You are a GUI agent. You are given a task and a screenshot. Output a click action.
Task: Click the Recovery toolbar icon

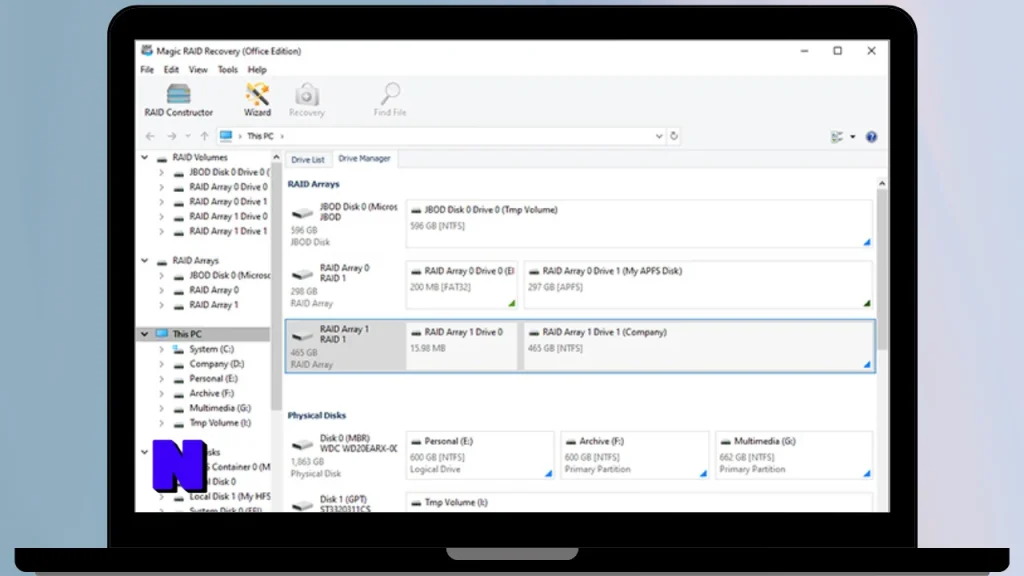[306, 100]
